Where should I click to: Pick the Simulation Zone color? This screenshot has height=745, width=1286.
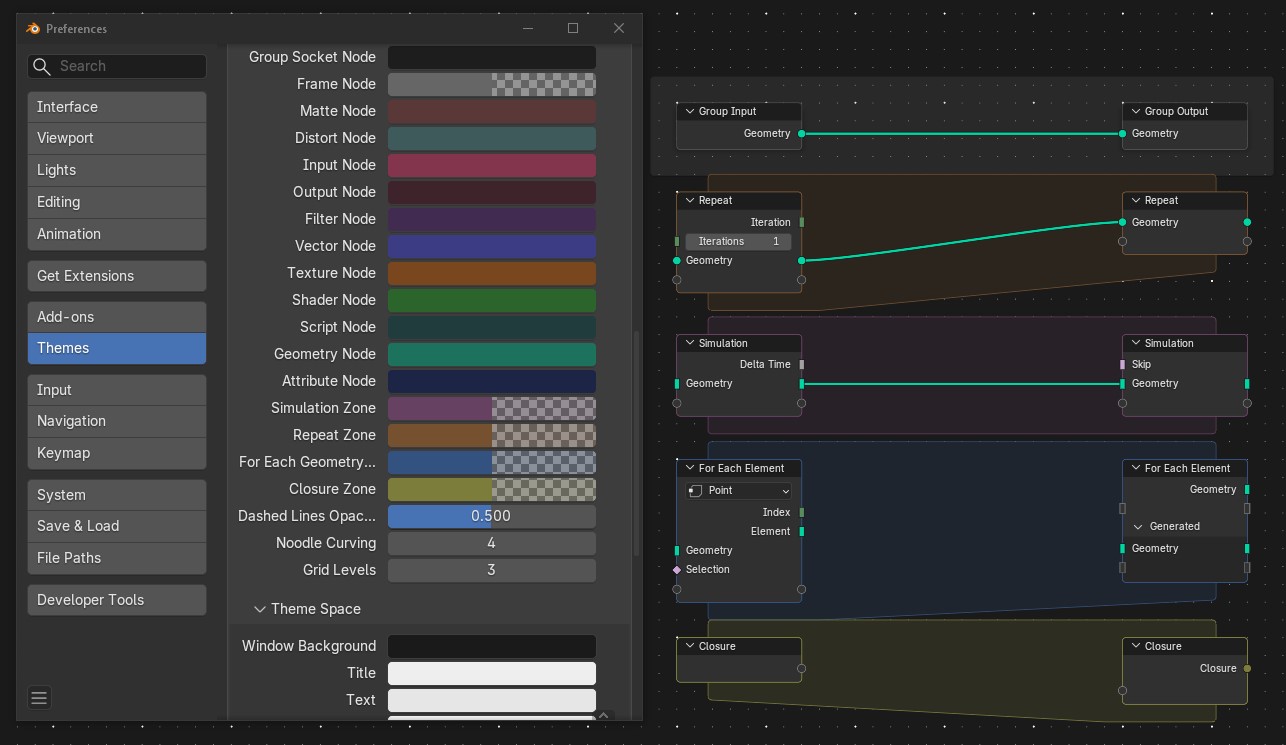coord(492,408)
